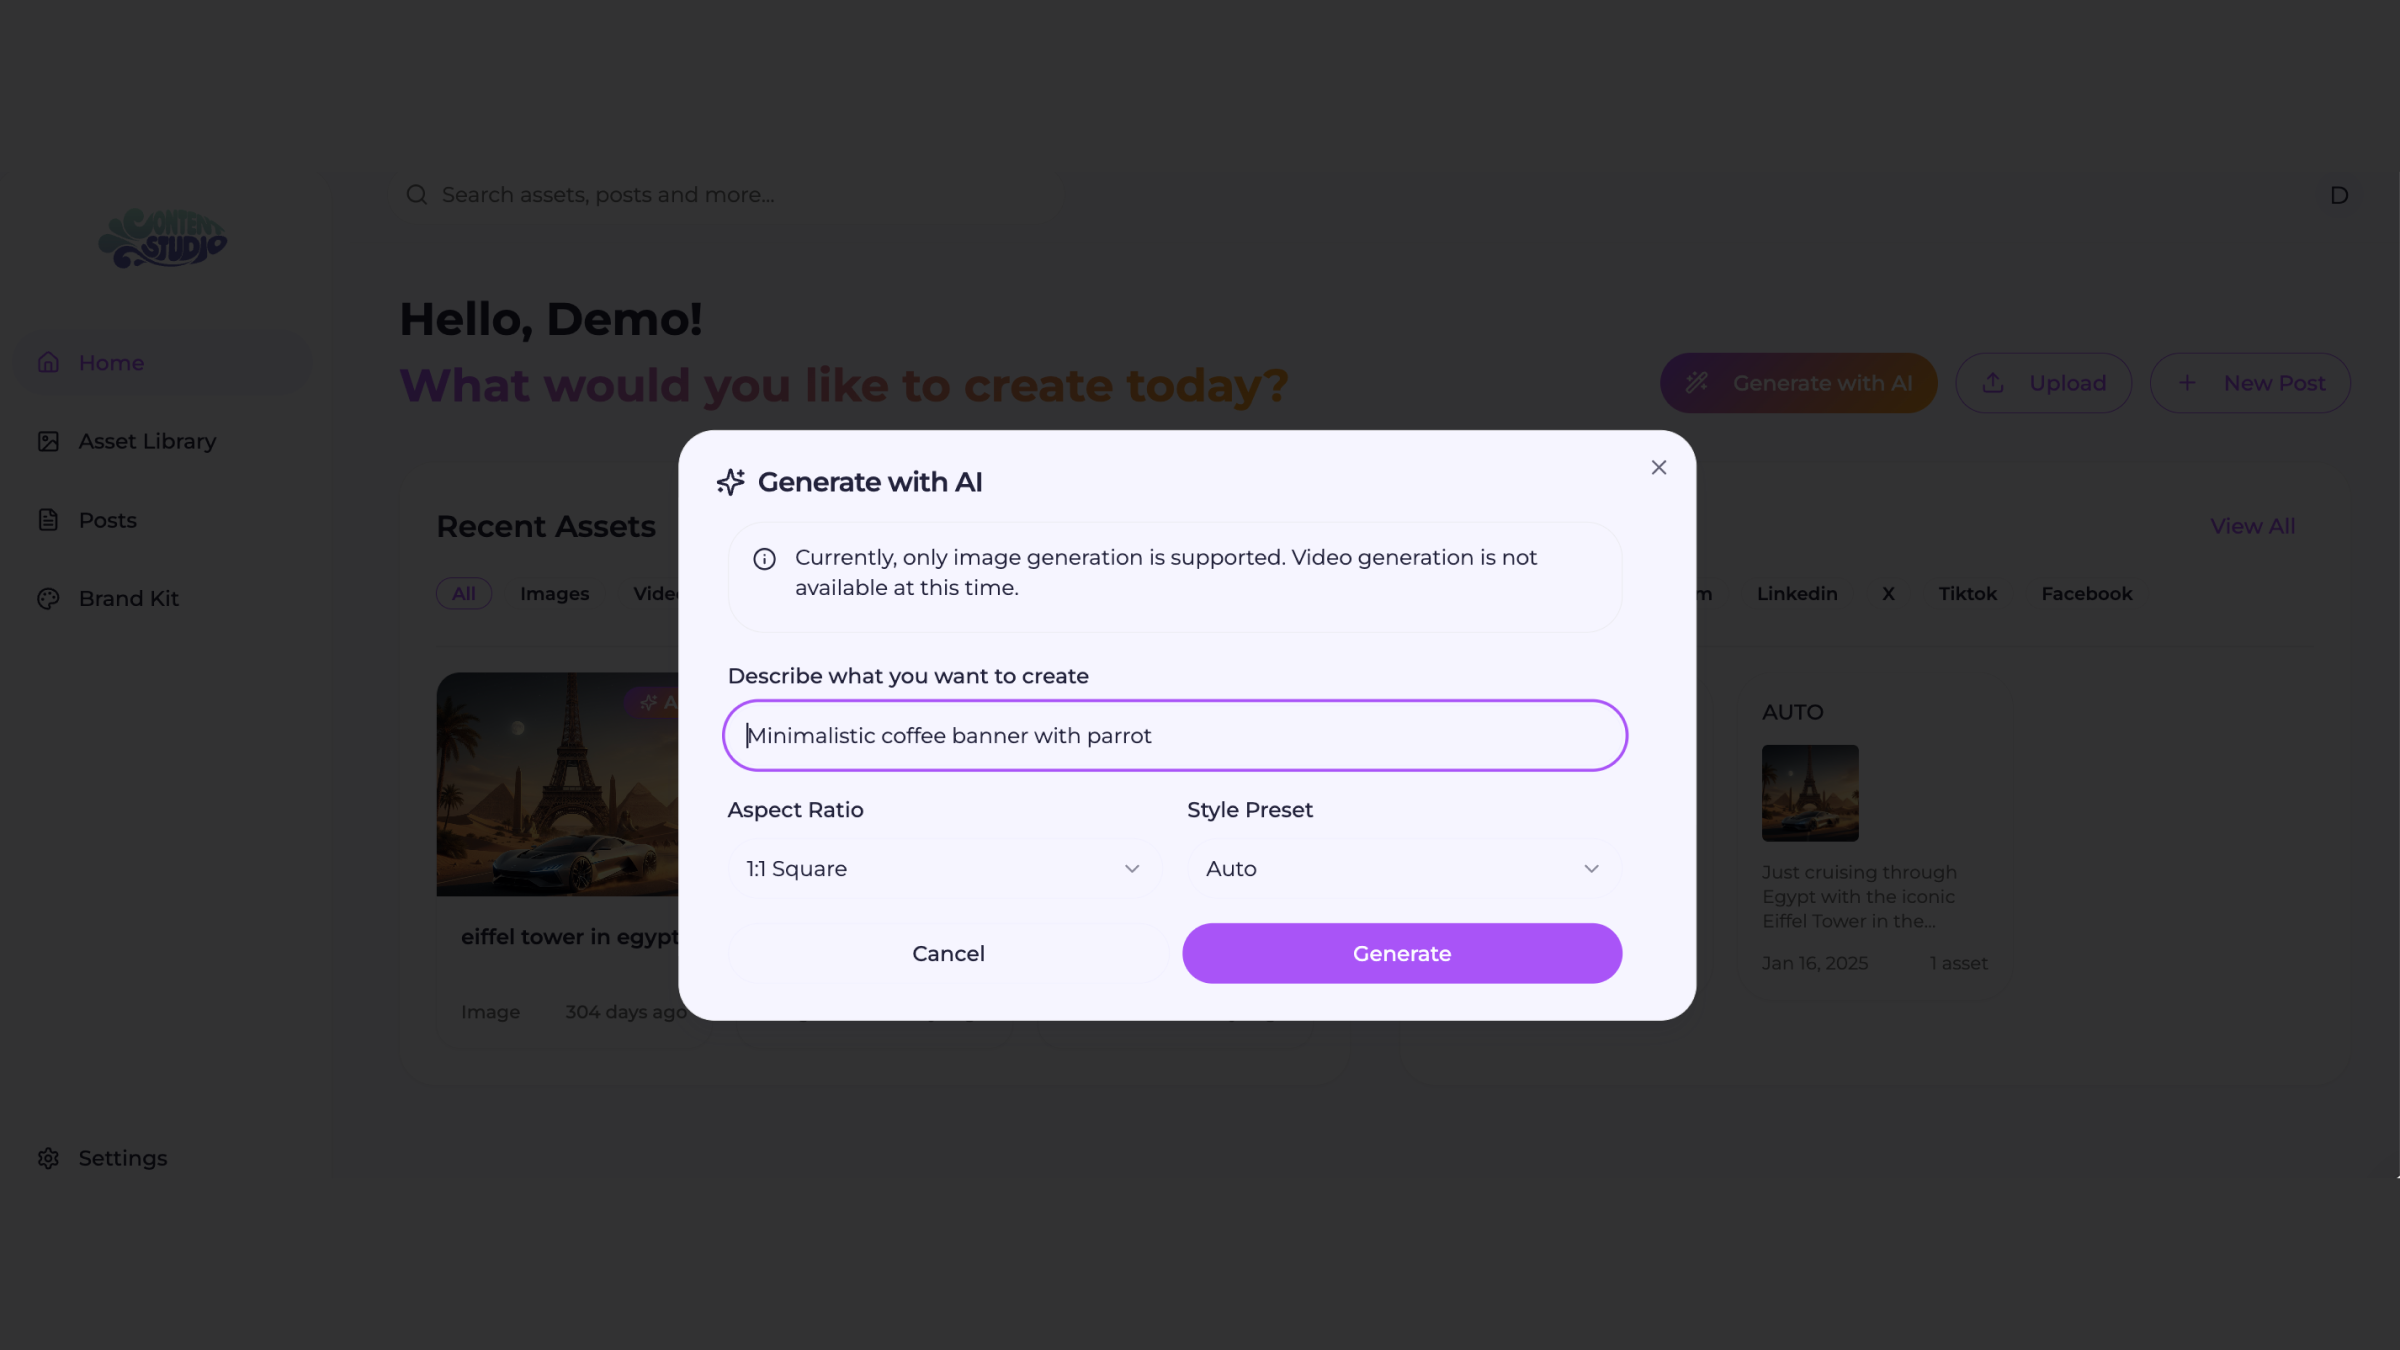Filter posts by Linkedin tab
The image size is (2400, 1350).
(x=1796, y=594)
